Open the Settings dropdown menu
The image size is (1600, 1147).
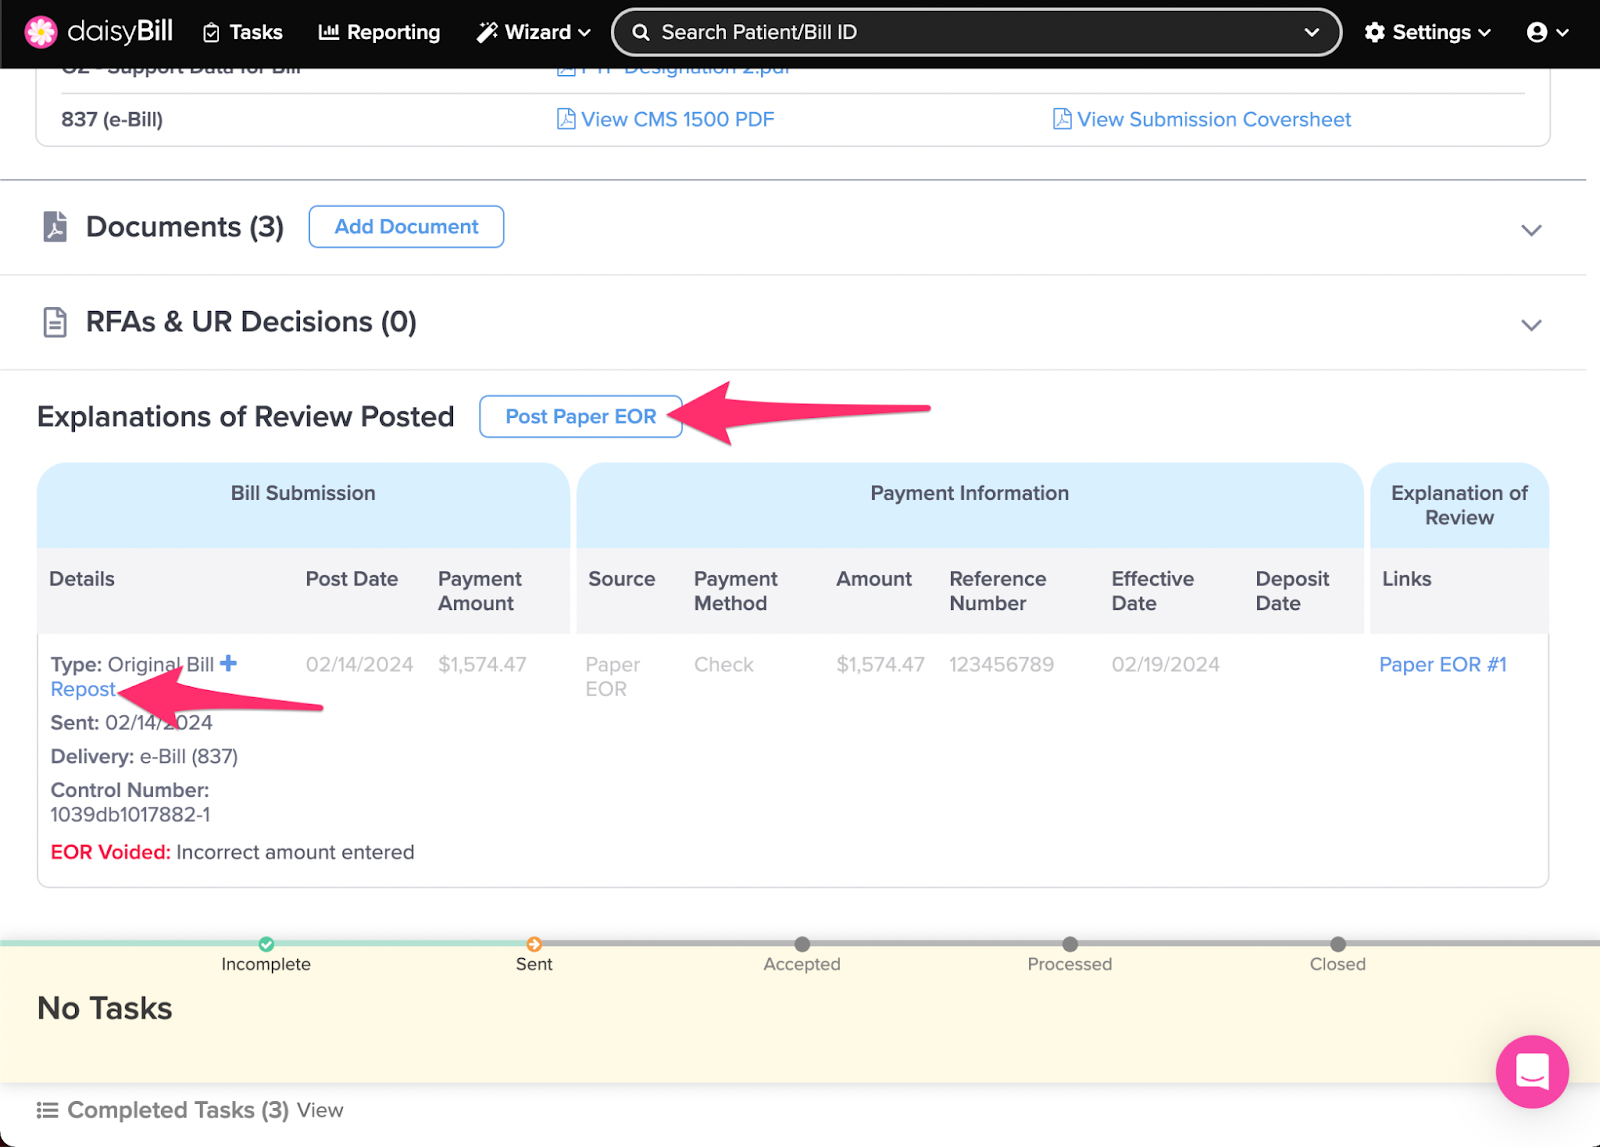(x=1427, y=32)
